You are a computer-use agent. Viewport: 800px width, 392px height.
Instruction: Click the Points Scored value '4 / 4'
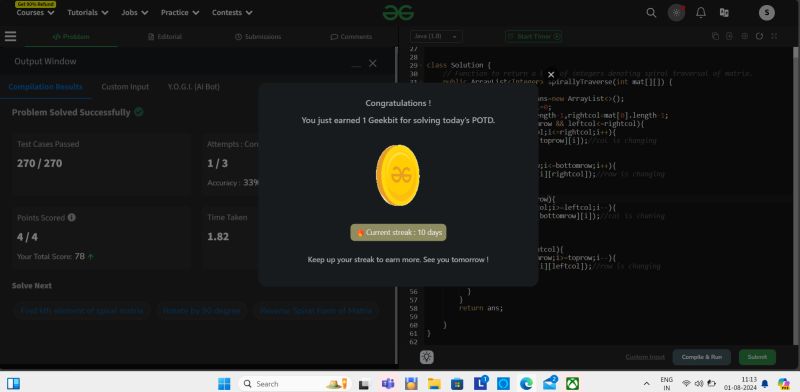tap(27, 237)
